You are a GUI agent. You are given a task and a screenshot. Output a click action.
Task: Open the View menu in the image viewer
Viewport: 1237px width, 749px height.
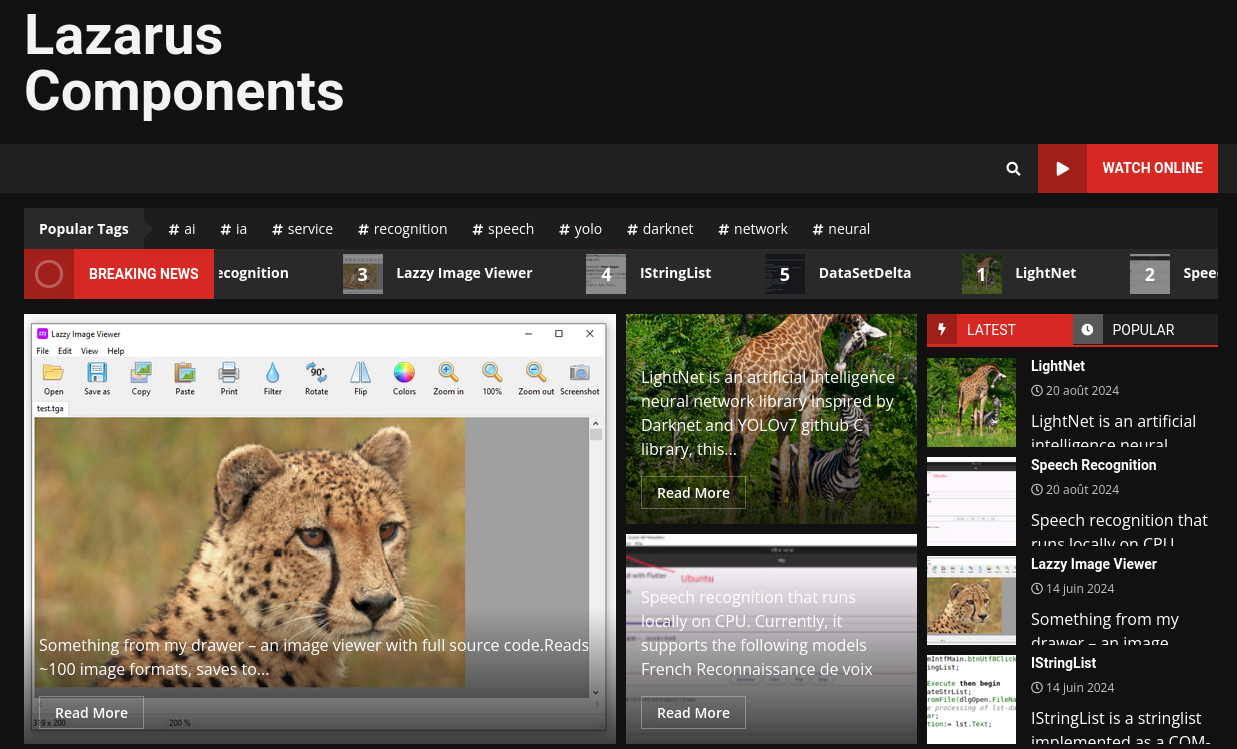tap(89, 351)
